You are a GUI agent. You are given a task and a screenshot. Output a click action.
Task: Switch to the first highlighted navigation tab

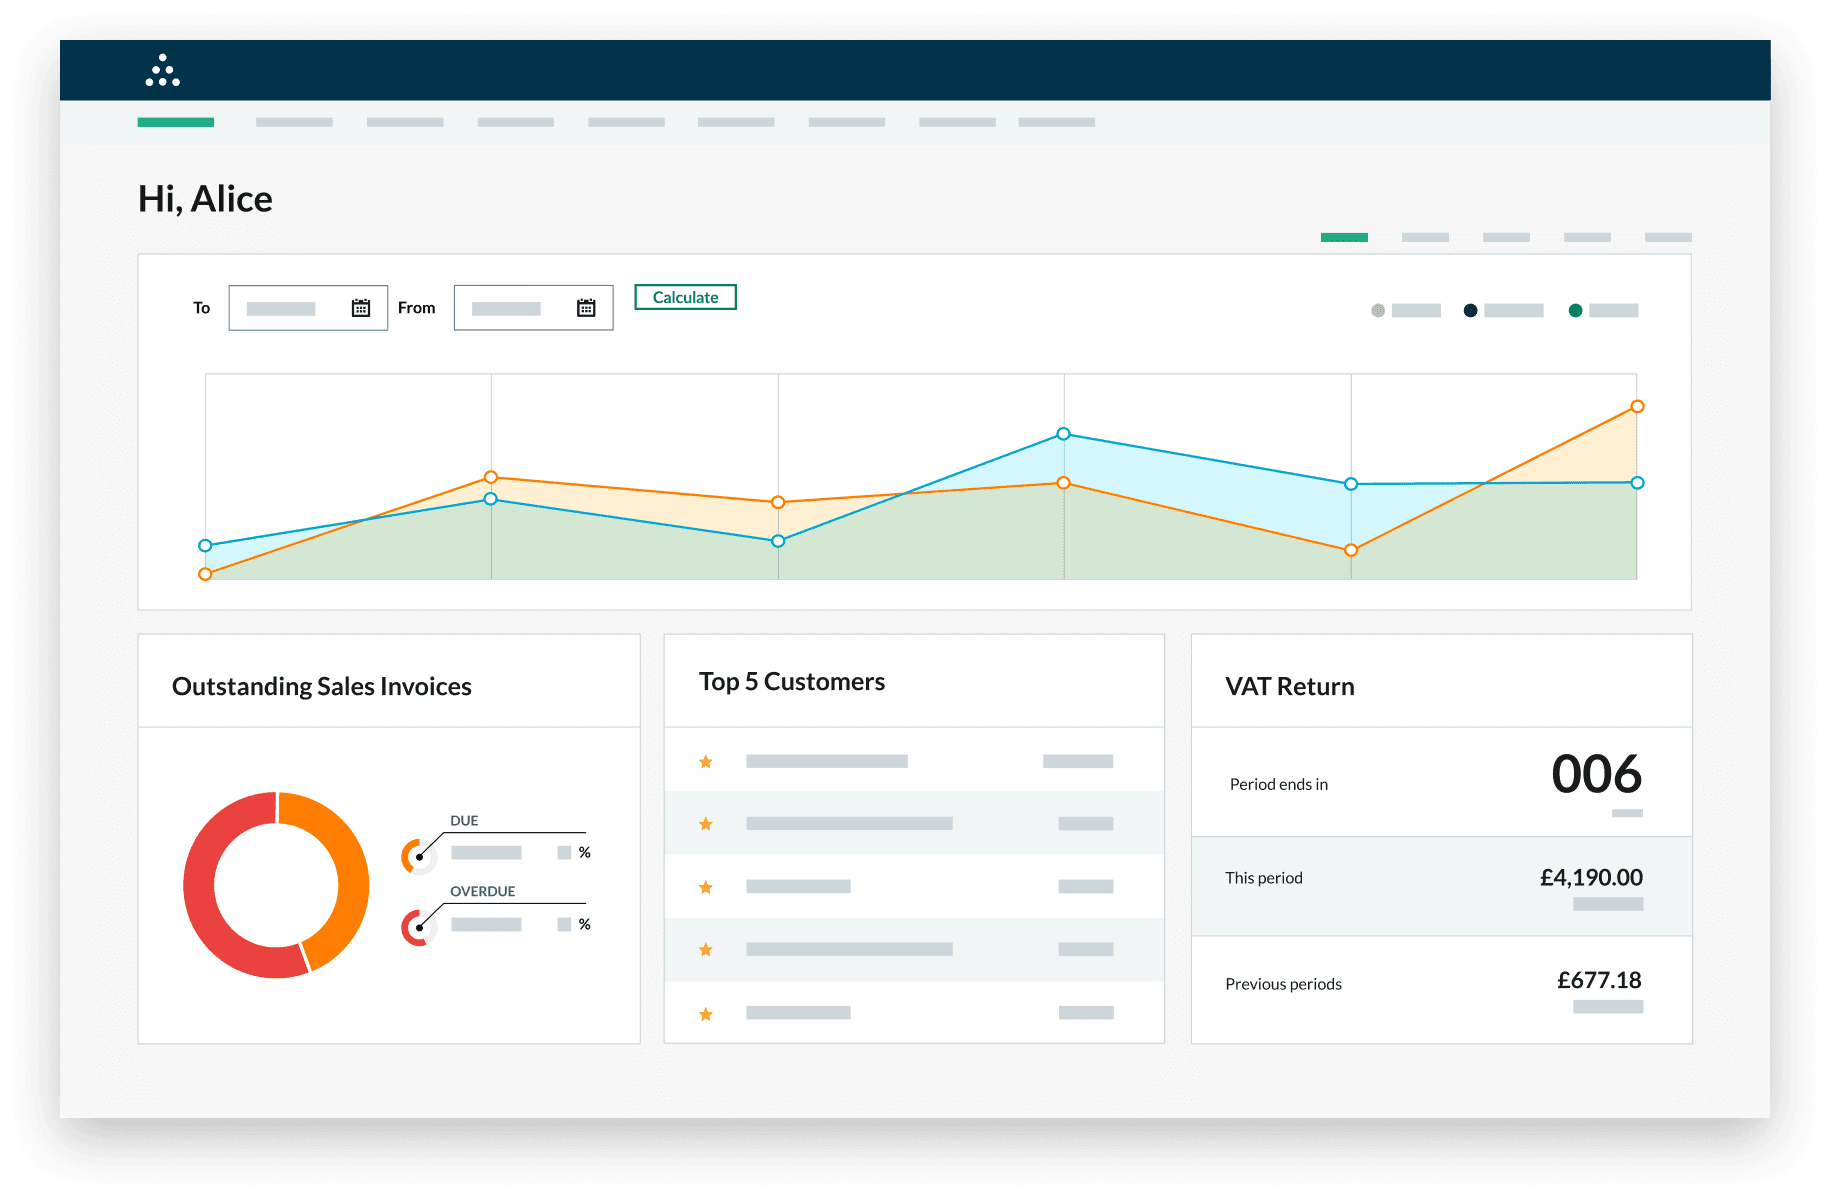pyautogui.click(x=176, y=121)
